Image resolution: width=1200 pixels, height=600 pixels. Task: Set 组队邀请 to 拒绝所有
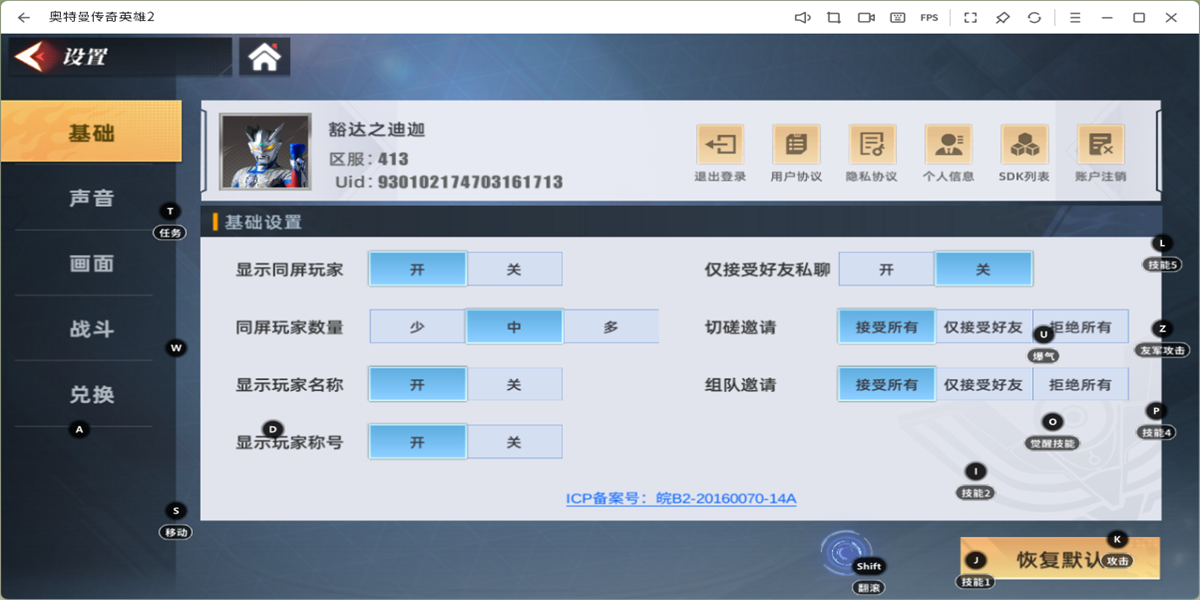point(1080,385)
